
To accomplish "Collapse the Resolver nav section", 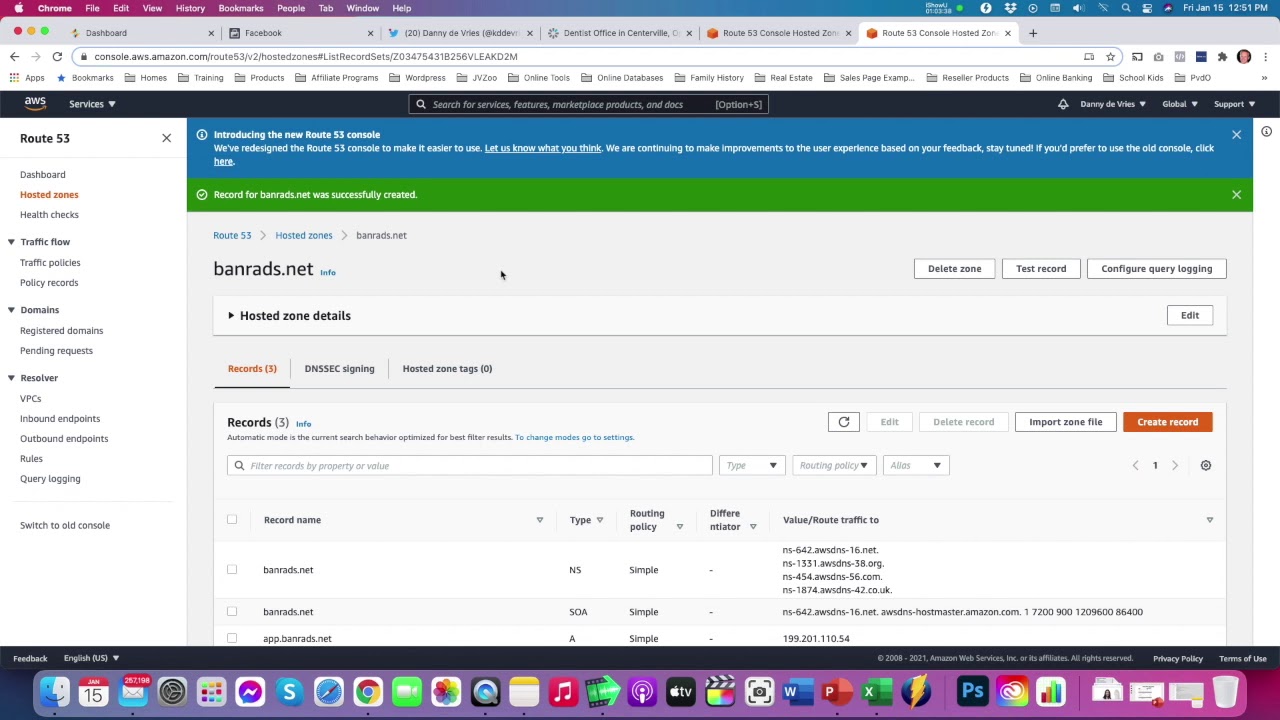I will (x=11, y=378).
